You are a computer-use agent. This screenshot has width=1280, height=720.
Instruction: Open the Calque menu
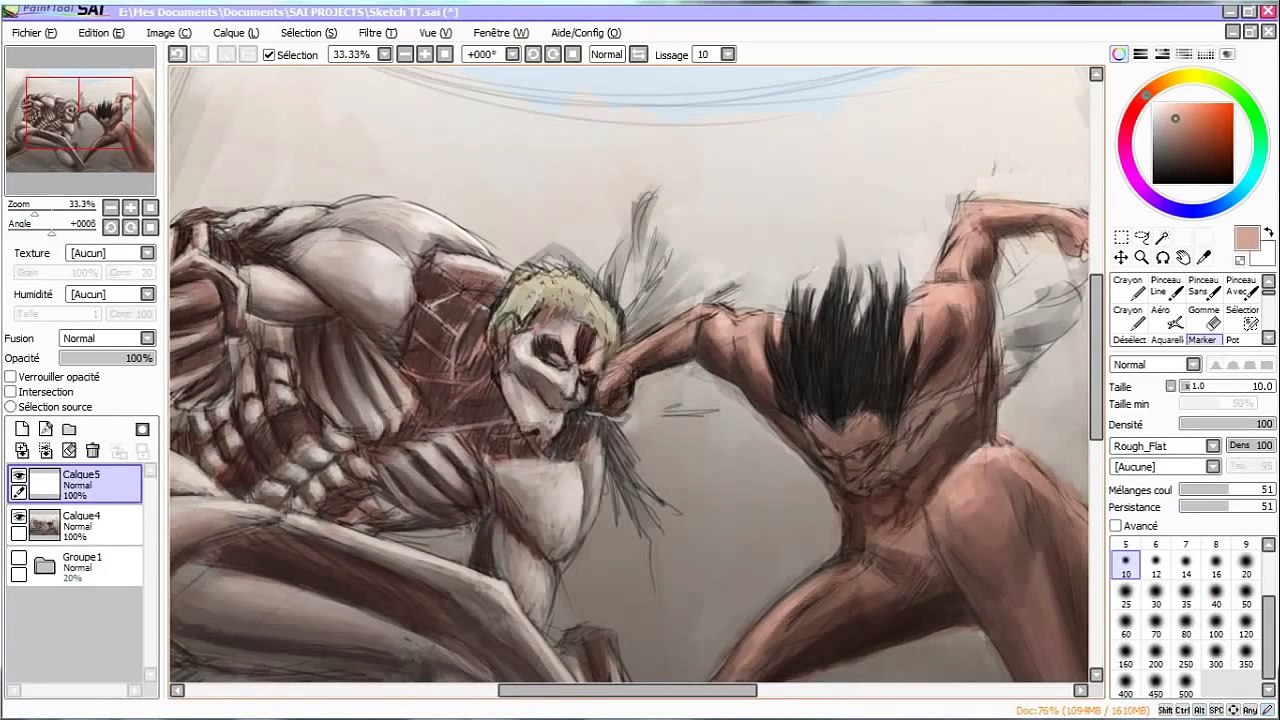click(x=236, y=33)
